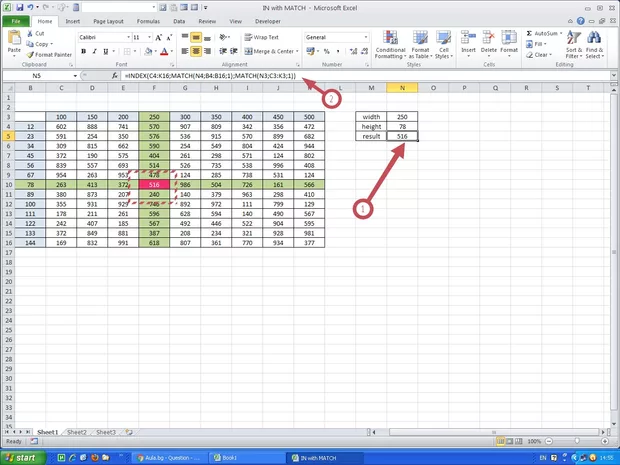Toggle center horizontal alignment

[x=196, y=51]
